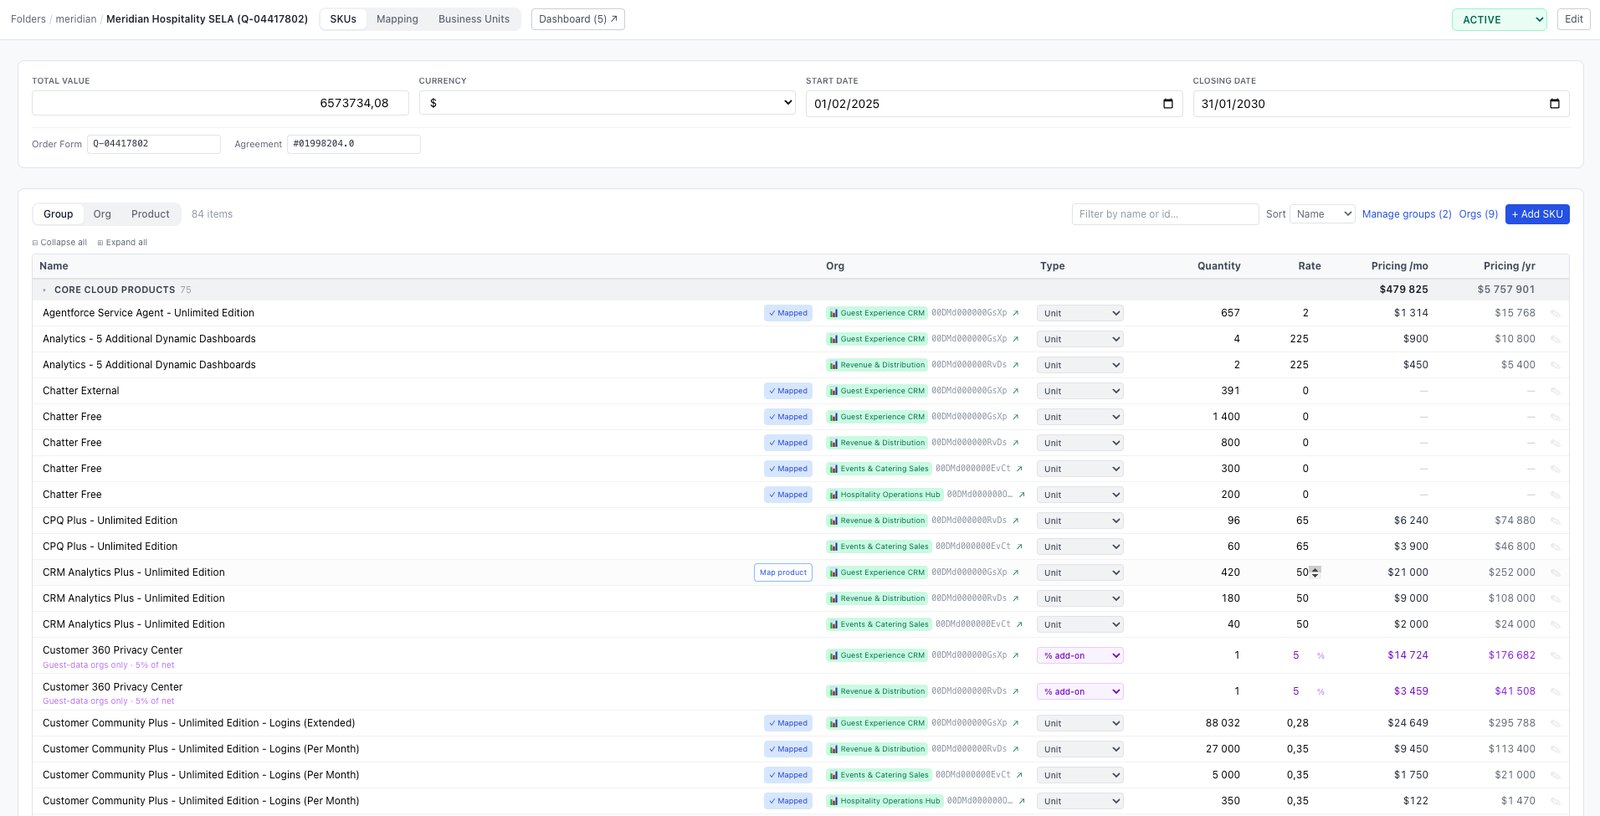Select the Org view tab
Screen dimensions: 1600x816
tap(102, 214)
